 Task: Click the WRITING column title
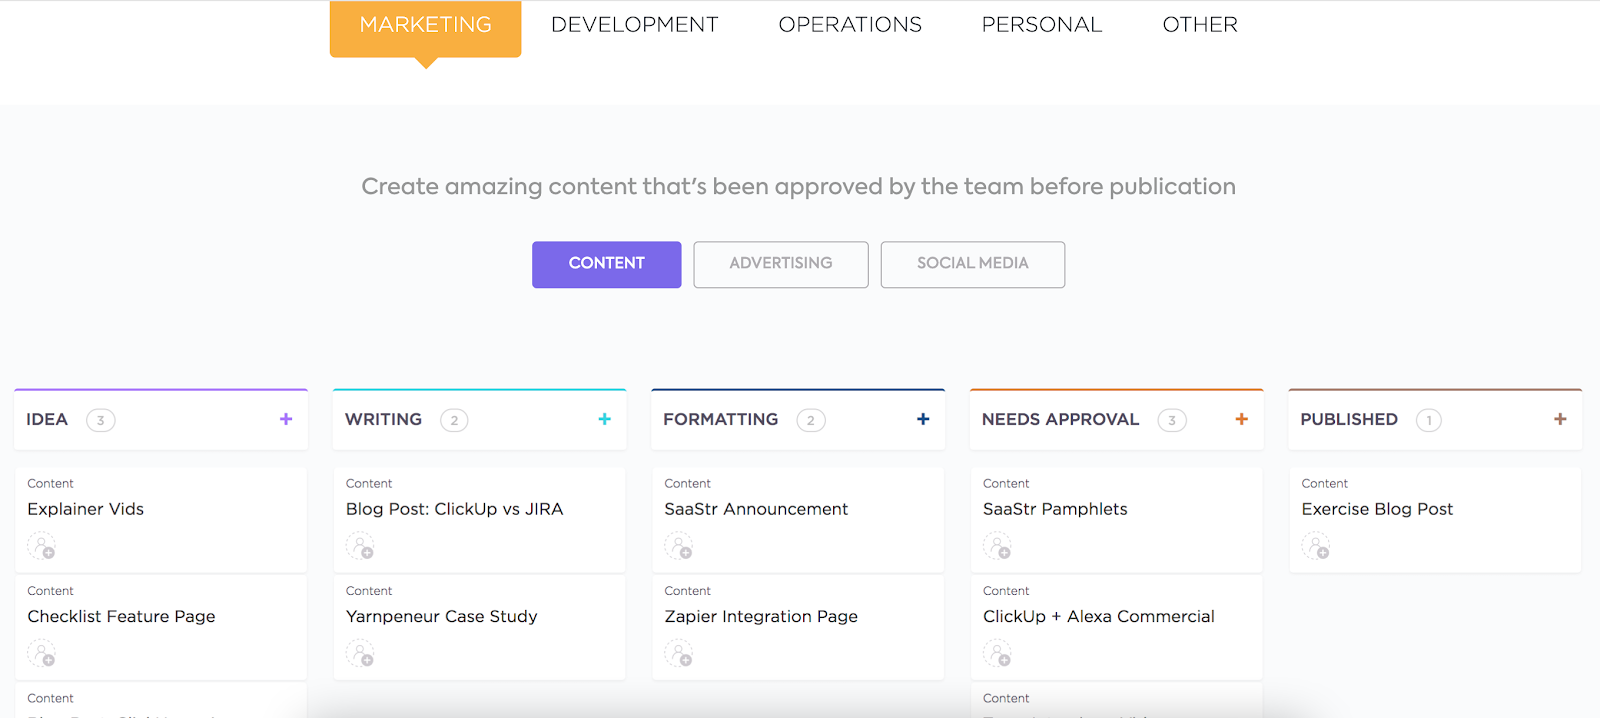(x=383, y=419)
